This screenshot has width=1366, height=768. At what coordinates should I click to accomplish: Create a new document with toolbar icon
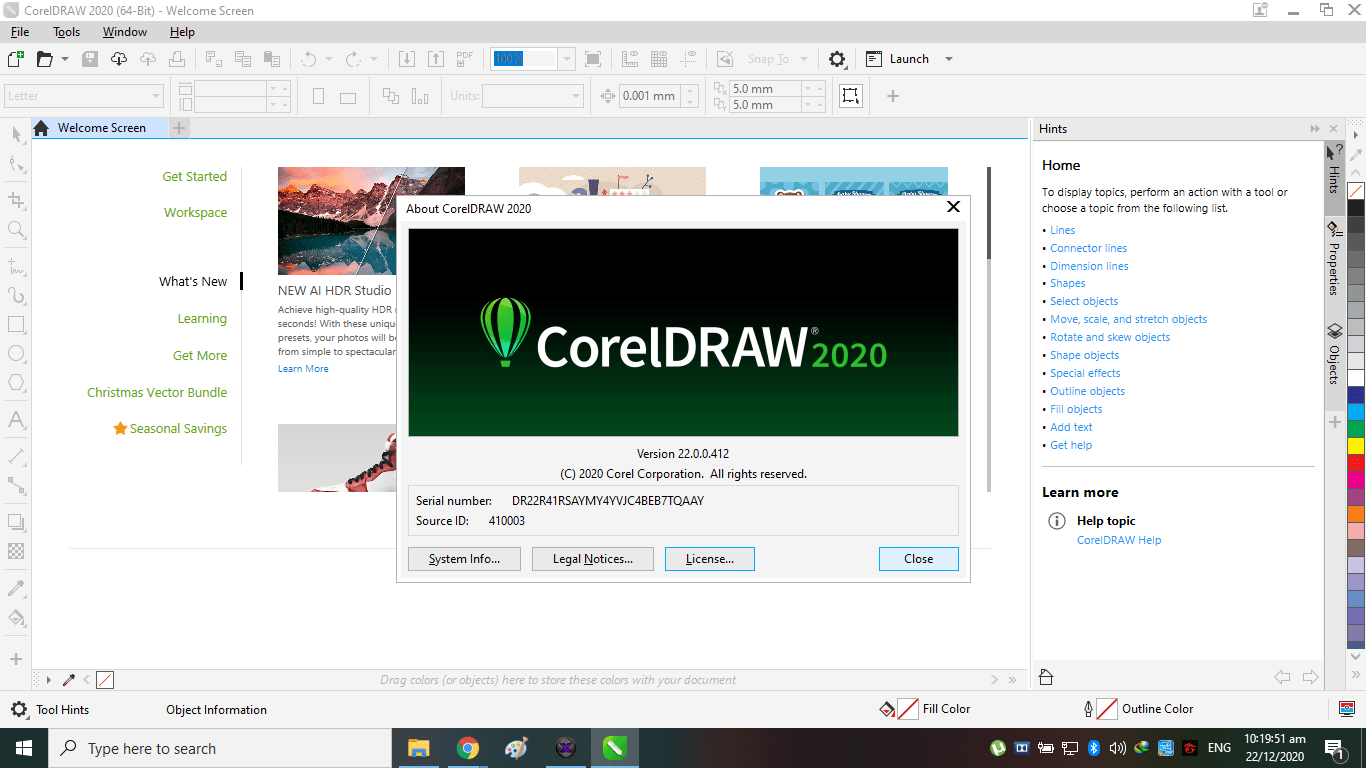click(x=15, y=59)
